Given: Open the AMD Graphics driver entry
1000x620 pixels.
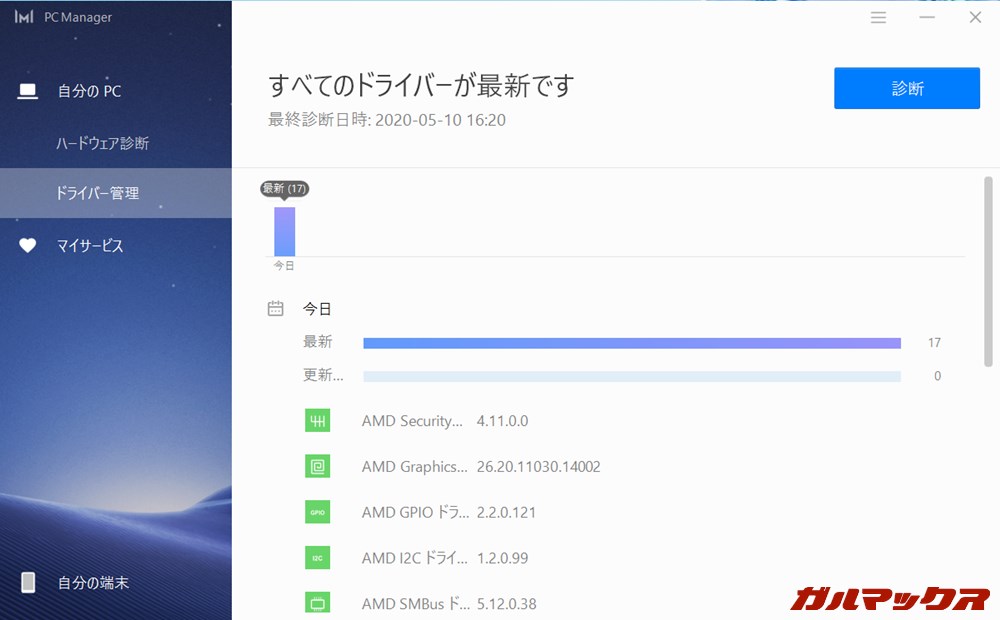Looking at the screenshot, I should [x=450, y=466].
